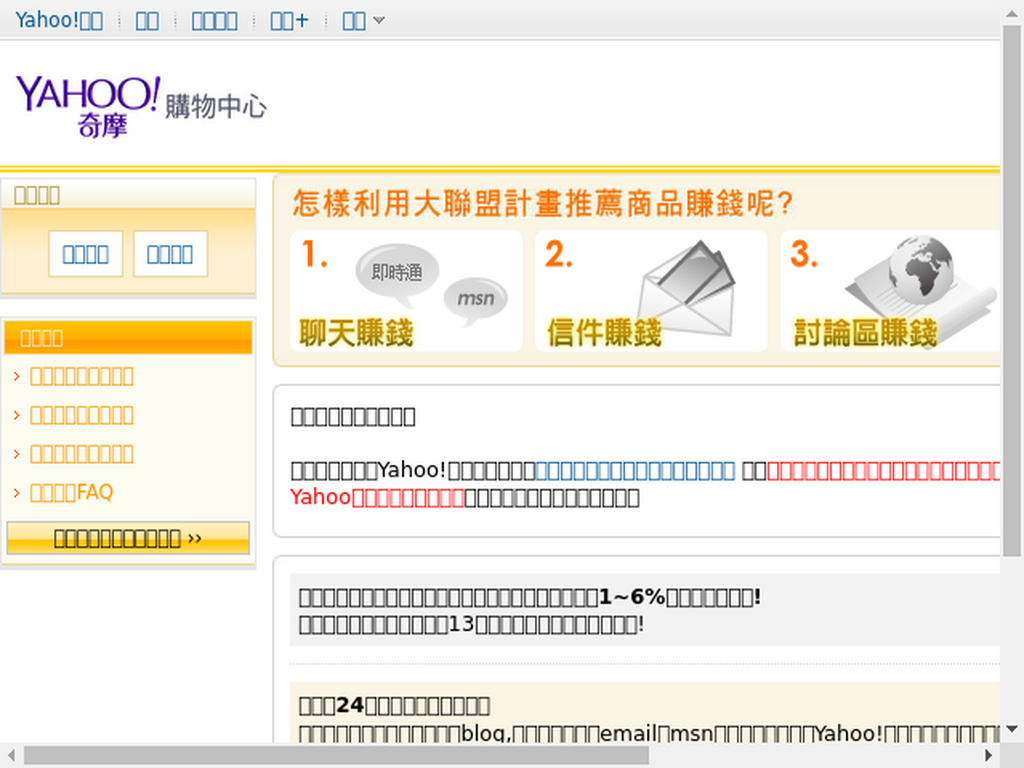Follow the blue hyperlink in the intro paragraph

[x=635, y=470]
